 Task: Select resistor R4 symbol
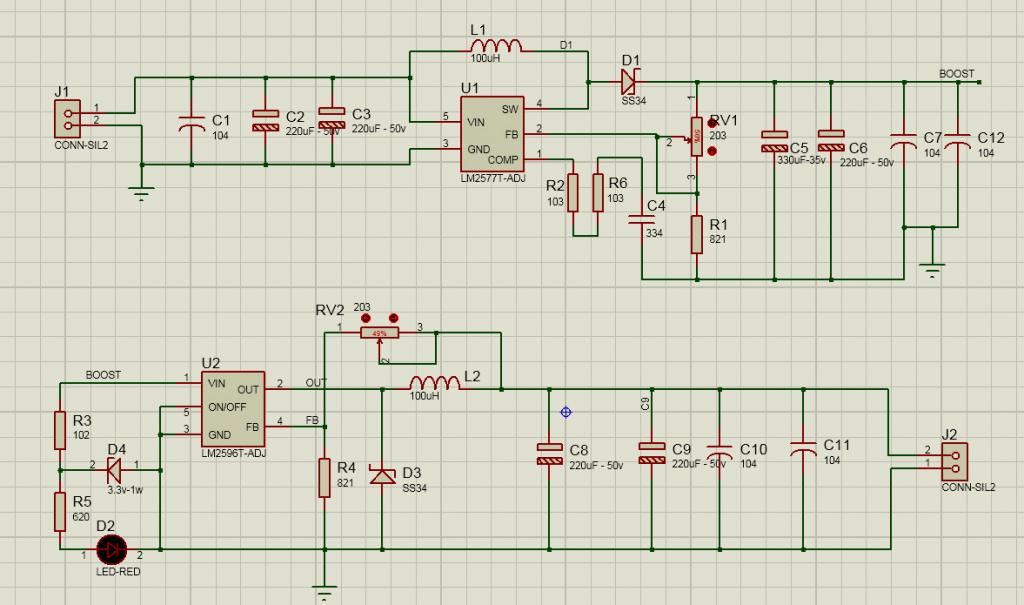pos(325,478)
